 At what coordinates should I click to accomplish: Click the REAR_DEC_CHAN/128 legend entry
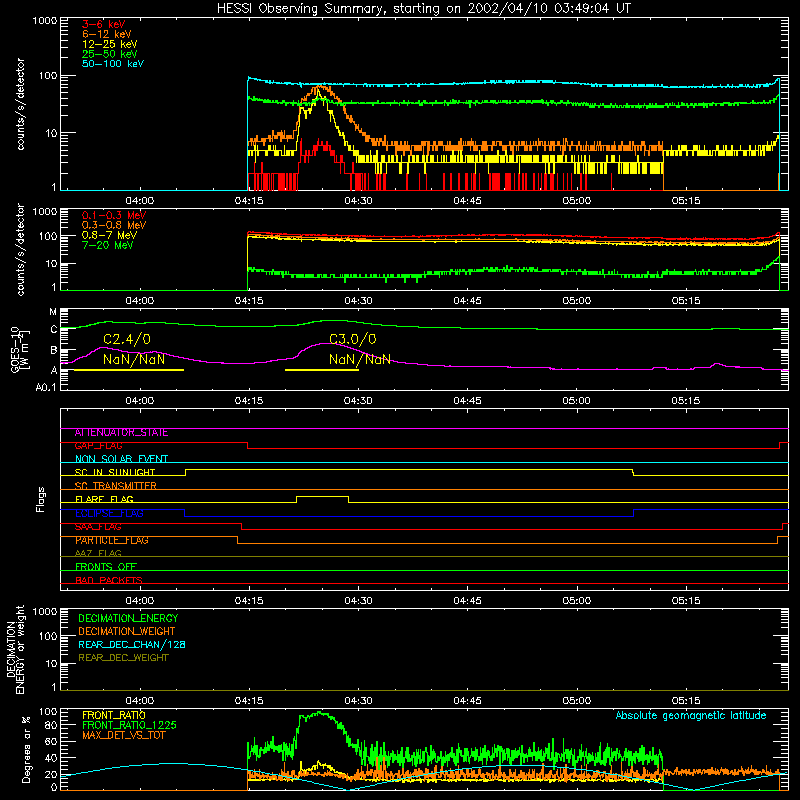132,644
